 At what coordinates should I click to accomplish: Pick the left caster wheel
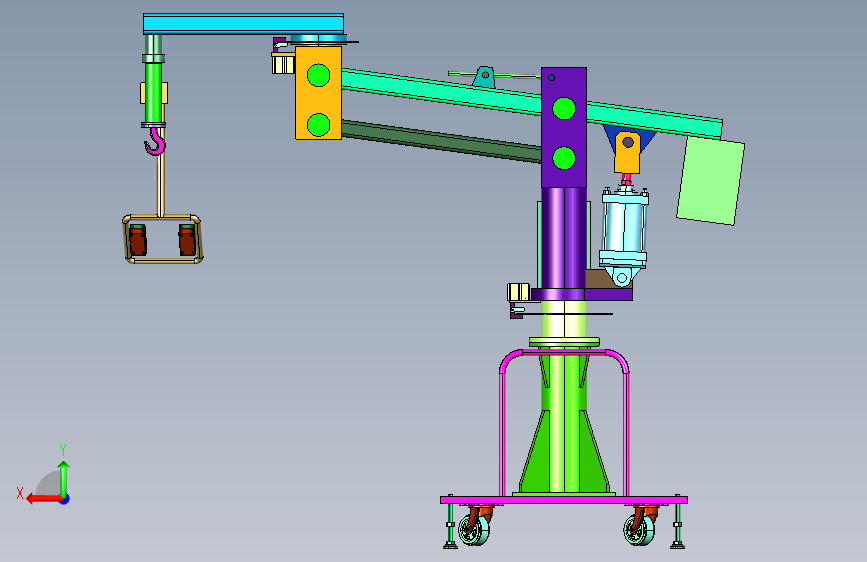[x=474, y=529]
